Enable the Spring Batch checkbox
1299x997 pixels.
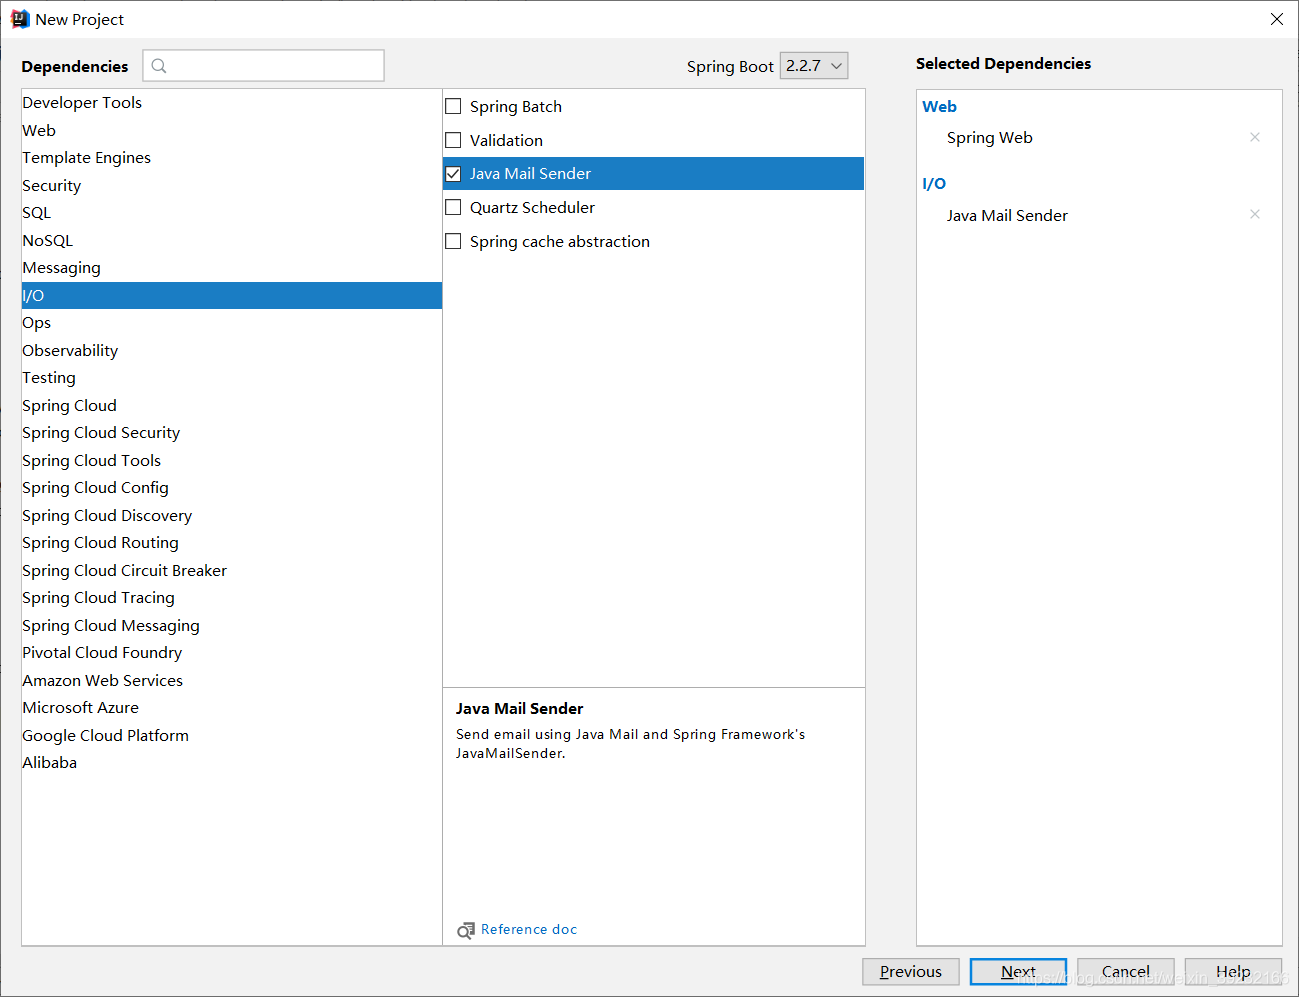pyautogui.click(x=453, y=106)
